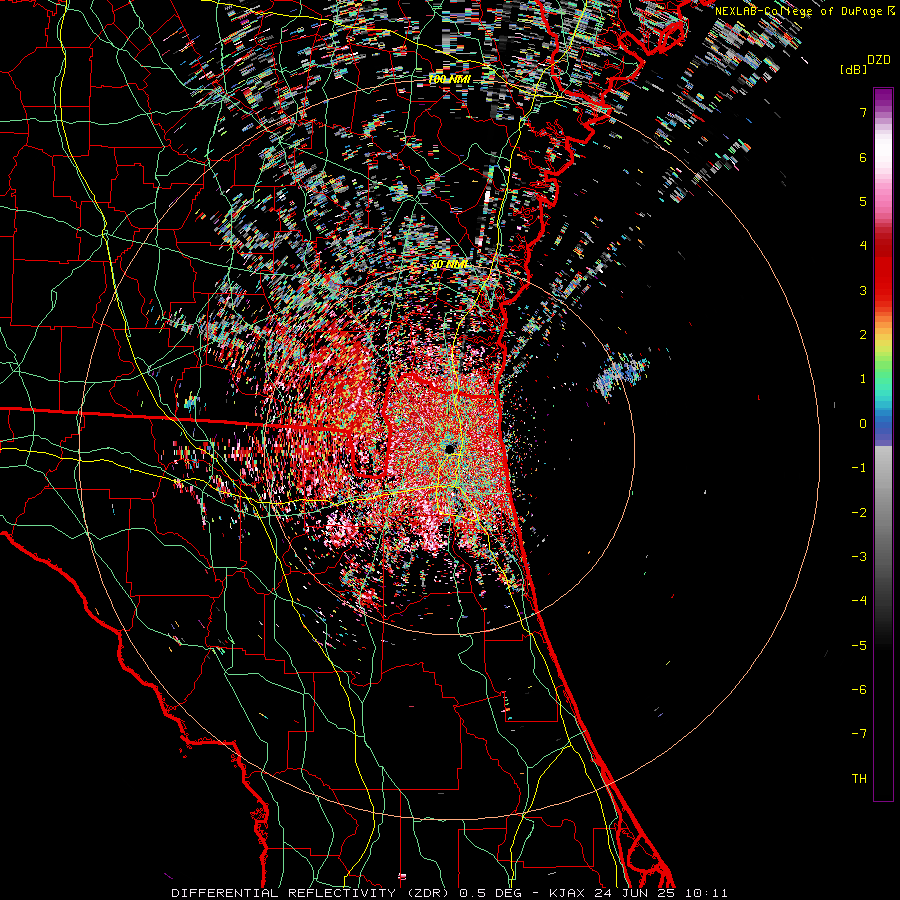
Task: Click the 3 value on color scale
Action: tap(863, 290)
